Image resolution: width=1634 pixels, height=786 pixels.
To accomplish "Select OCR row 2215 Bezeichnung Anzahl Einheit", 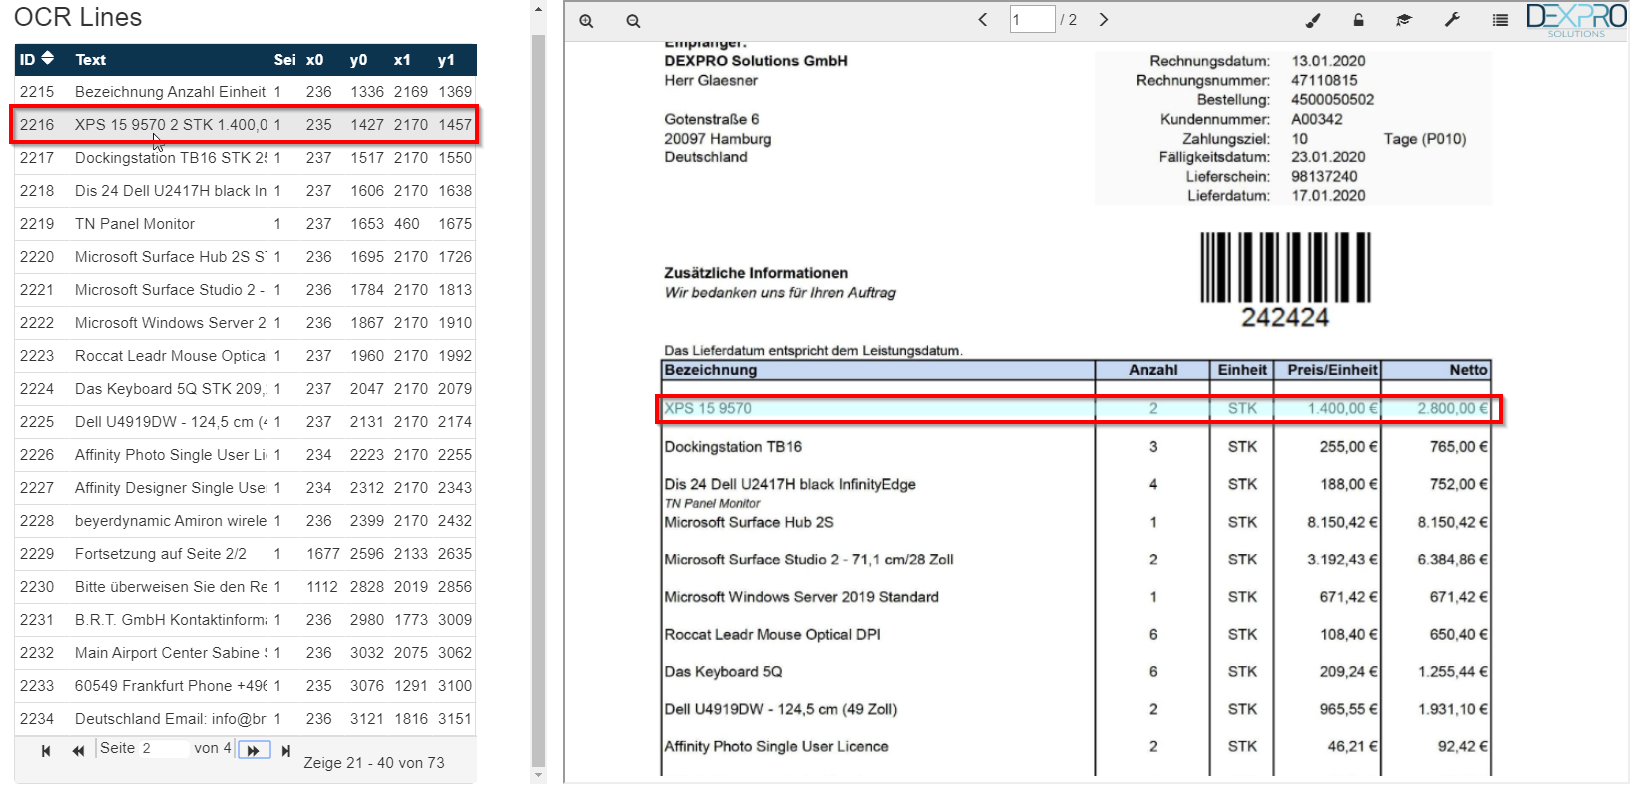I will [245, 92].
